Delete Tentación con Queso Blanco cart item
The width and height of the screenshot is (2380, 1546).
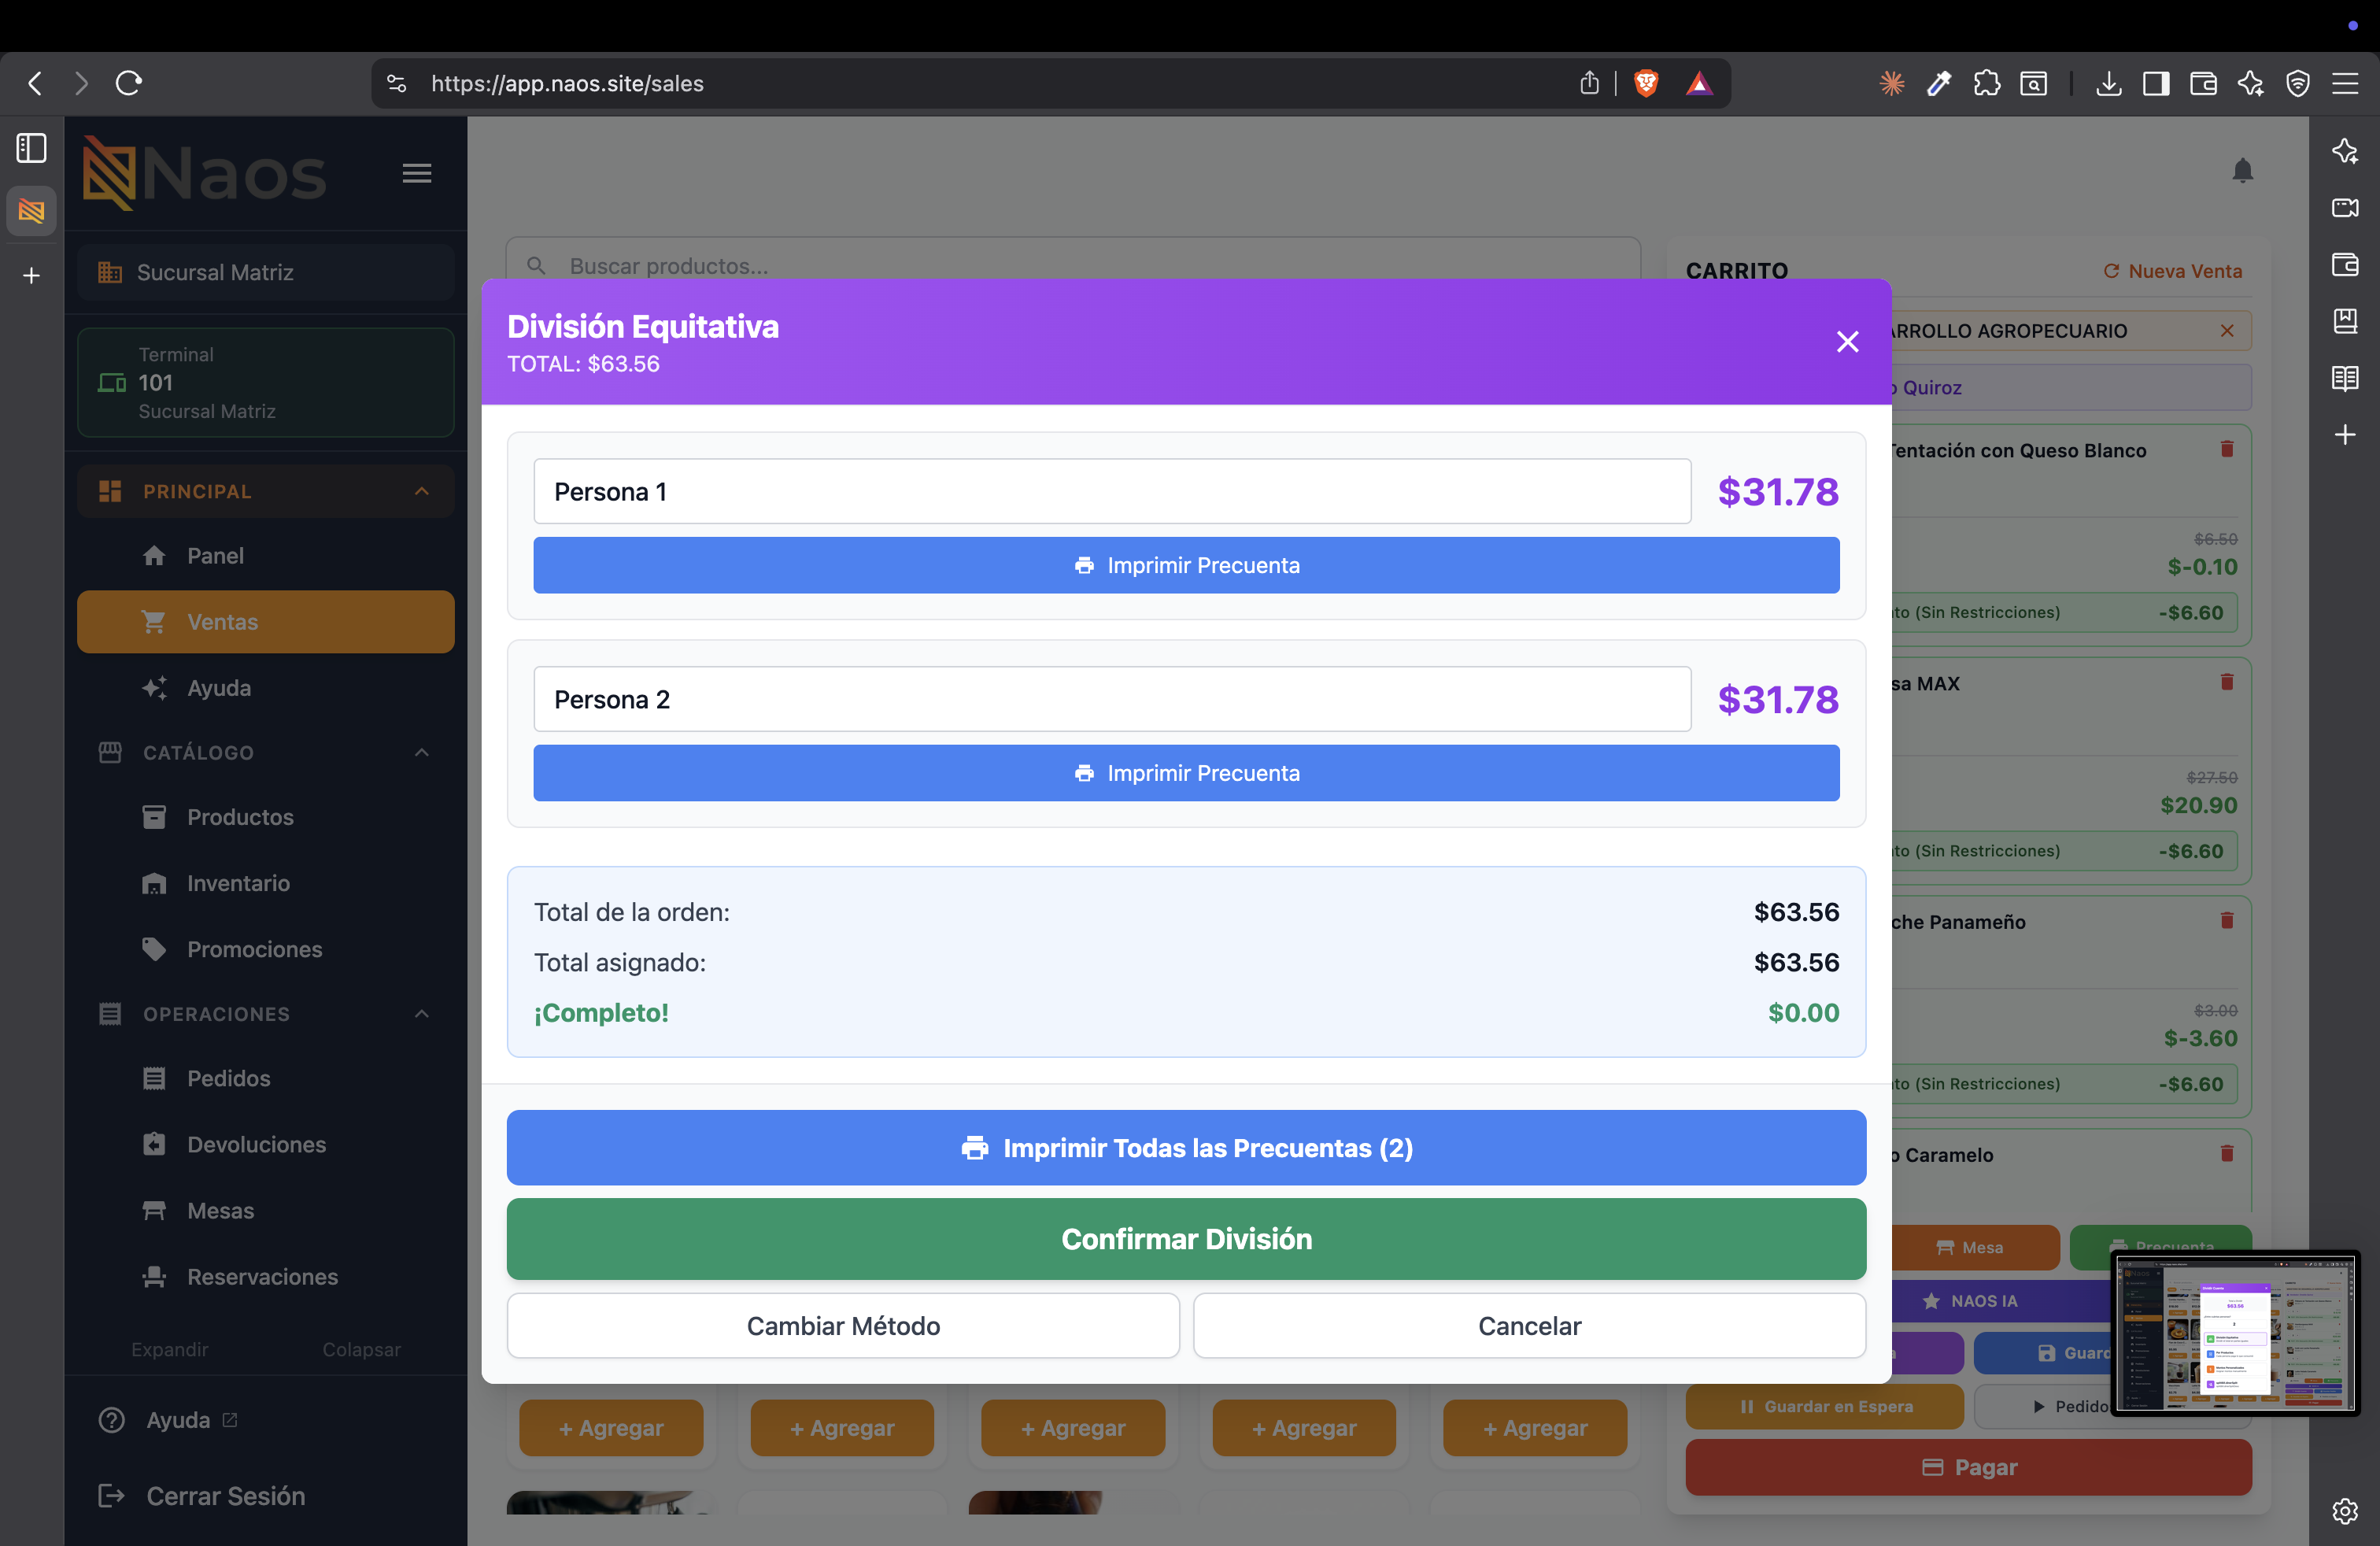pos(2227,449)
